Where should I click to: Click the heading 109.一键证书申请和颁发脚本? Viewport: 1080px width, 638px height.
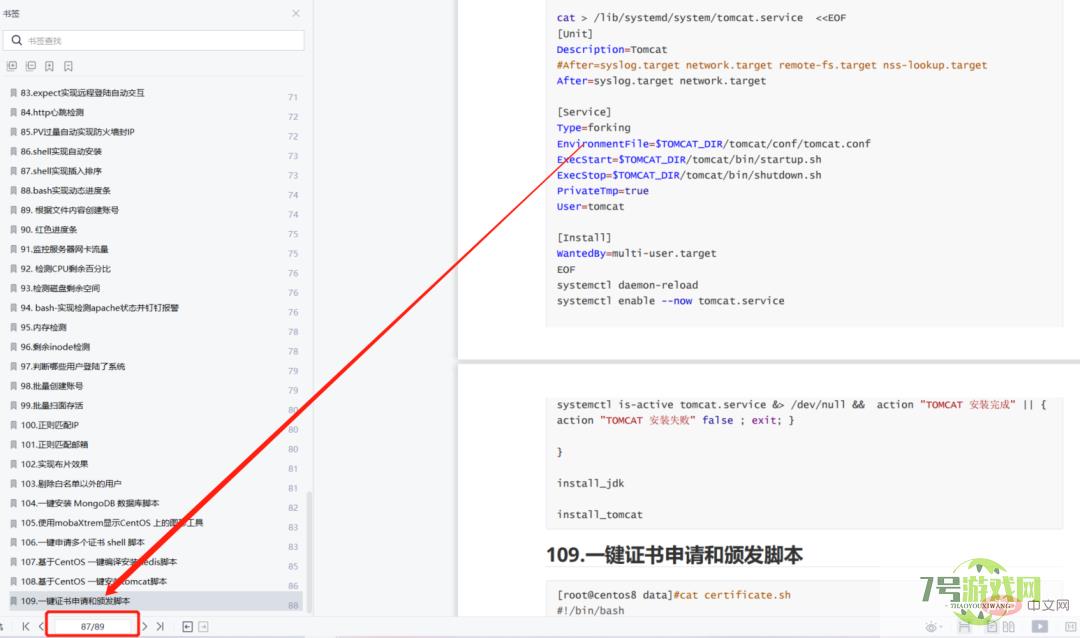674,555
